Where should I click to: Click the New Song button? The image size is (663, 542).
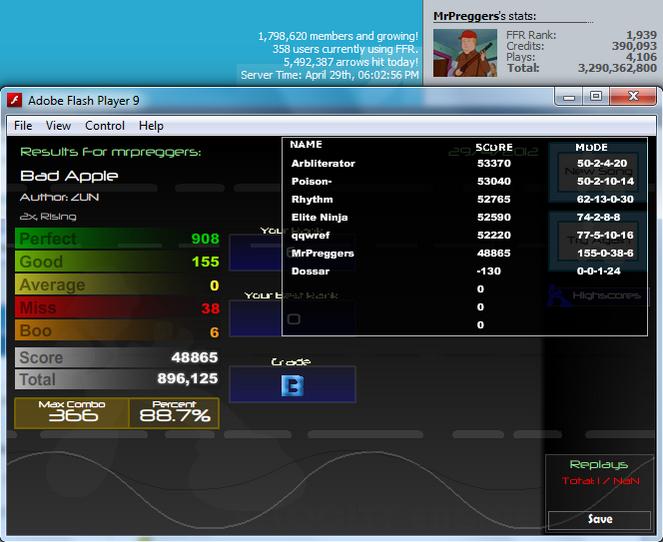[x=598, y=172]
